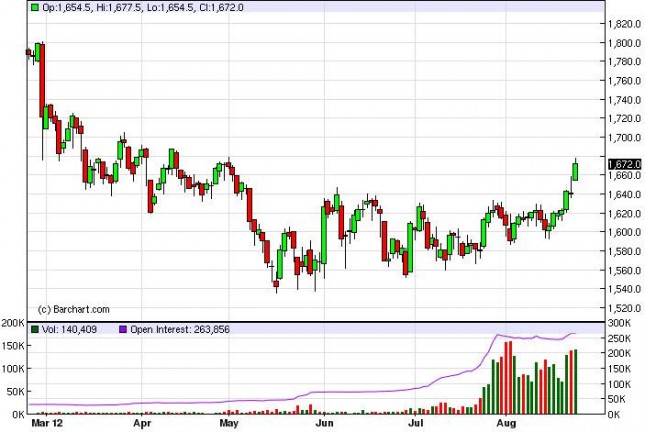The height and width of the screenshot is (432, 645).
Task: Click the 'Jul' date axis label
Action: 415,423
